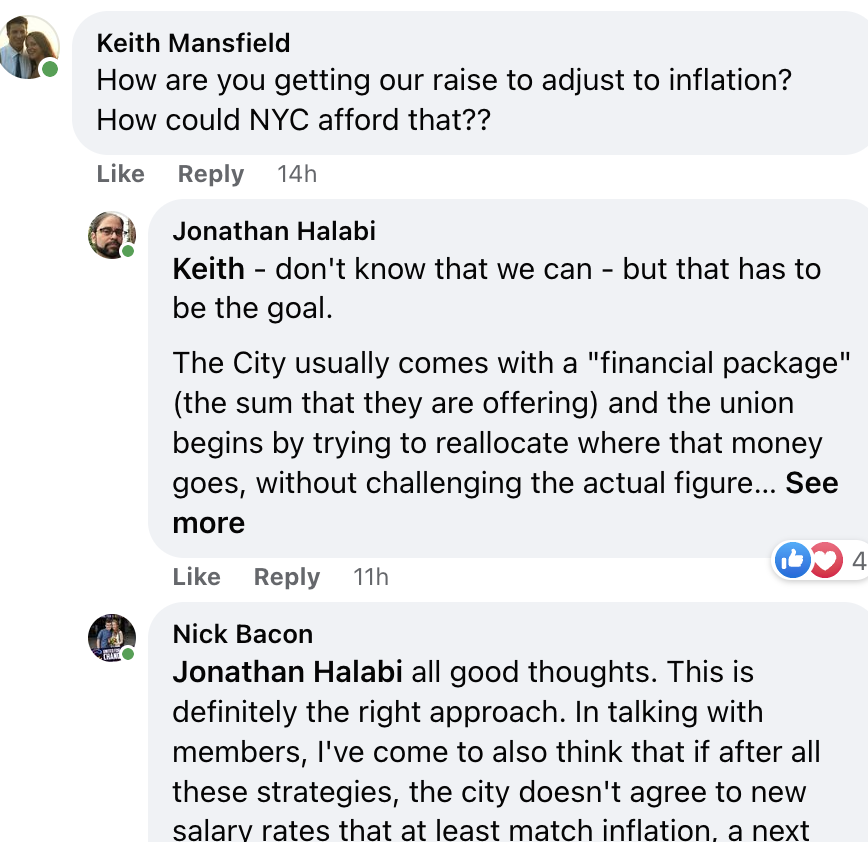The width and height of the screenshot is (868, 842).
Task: Open Keith Mansfield's name link
Action: (x=193, y=43)
